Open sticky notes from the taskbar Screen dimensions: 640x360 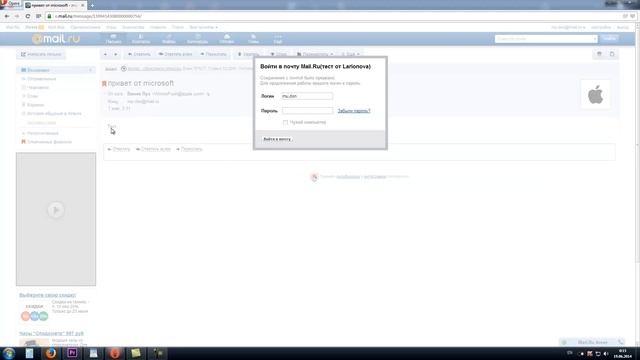click(x=136, y=353)
